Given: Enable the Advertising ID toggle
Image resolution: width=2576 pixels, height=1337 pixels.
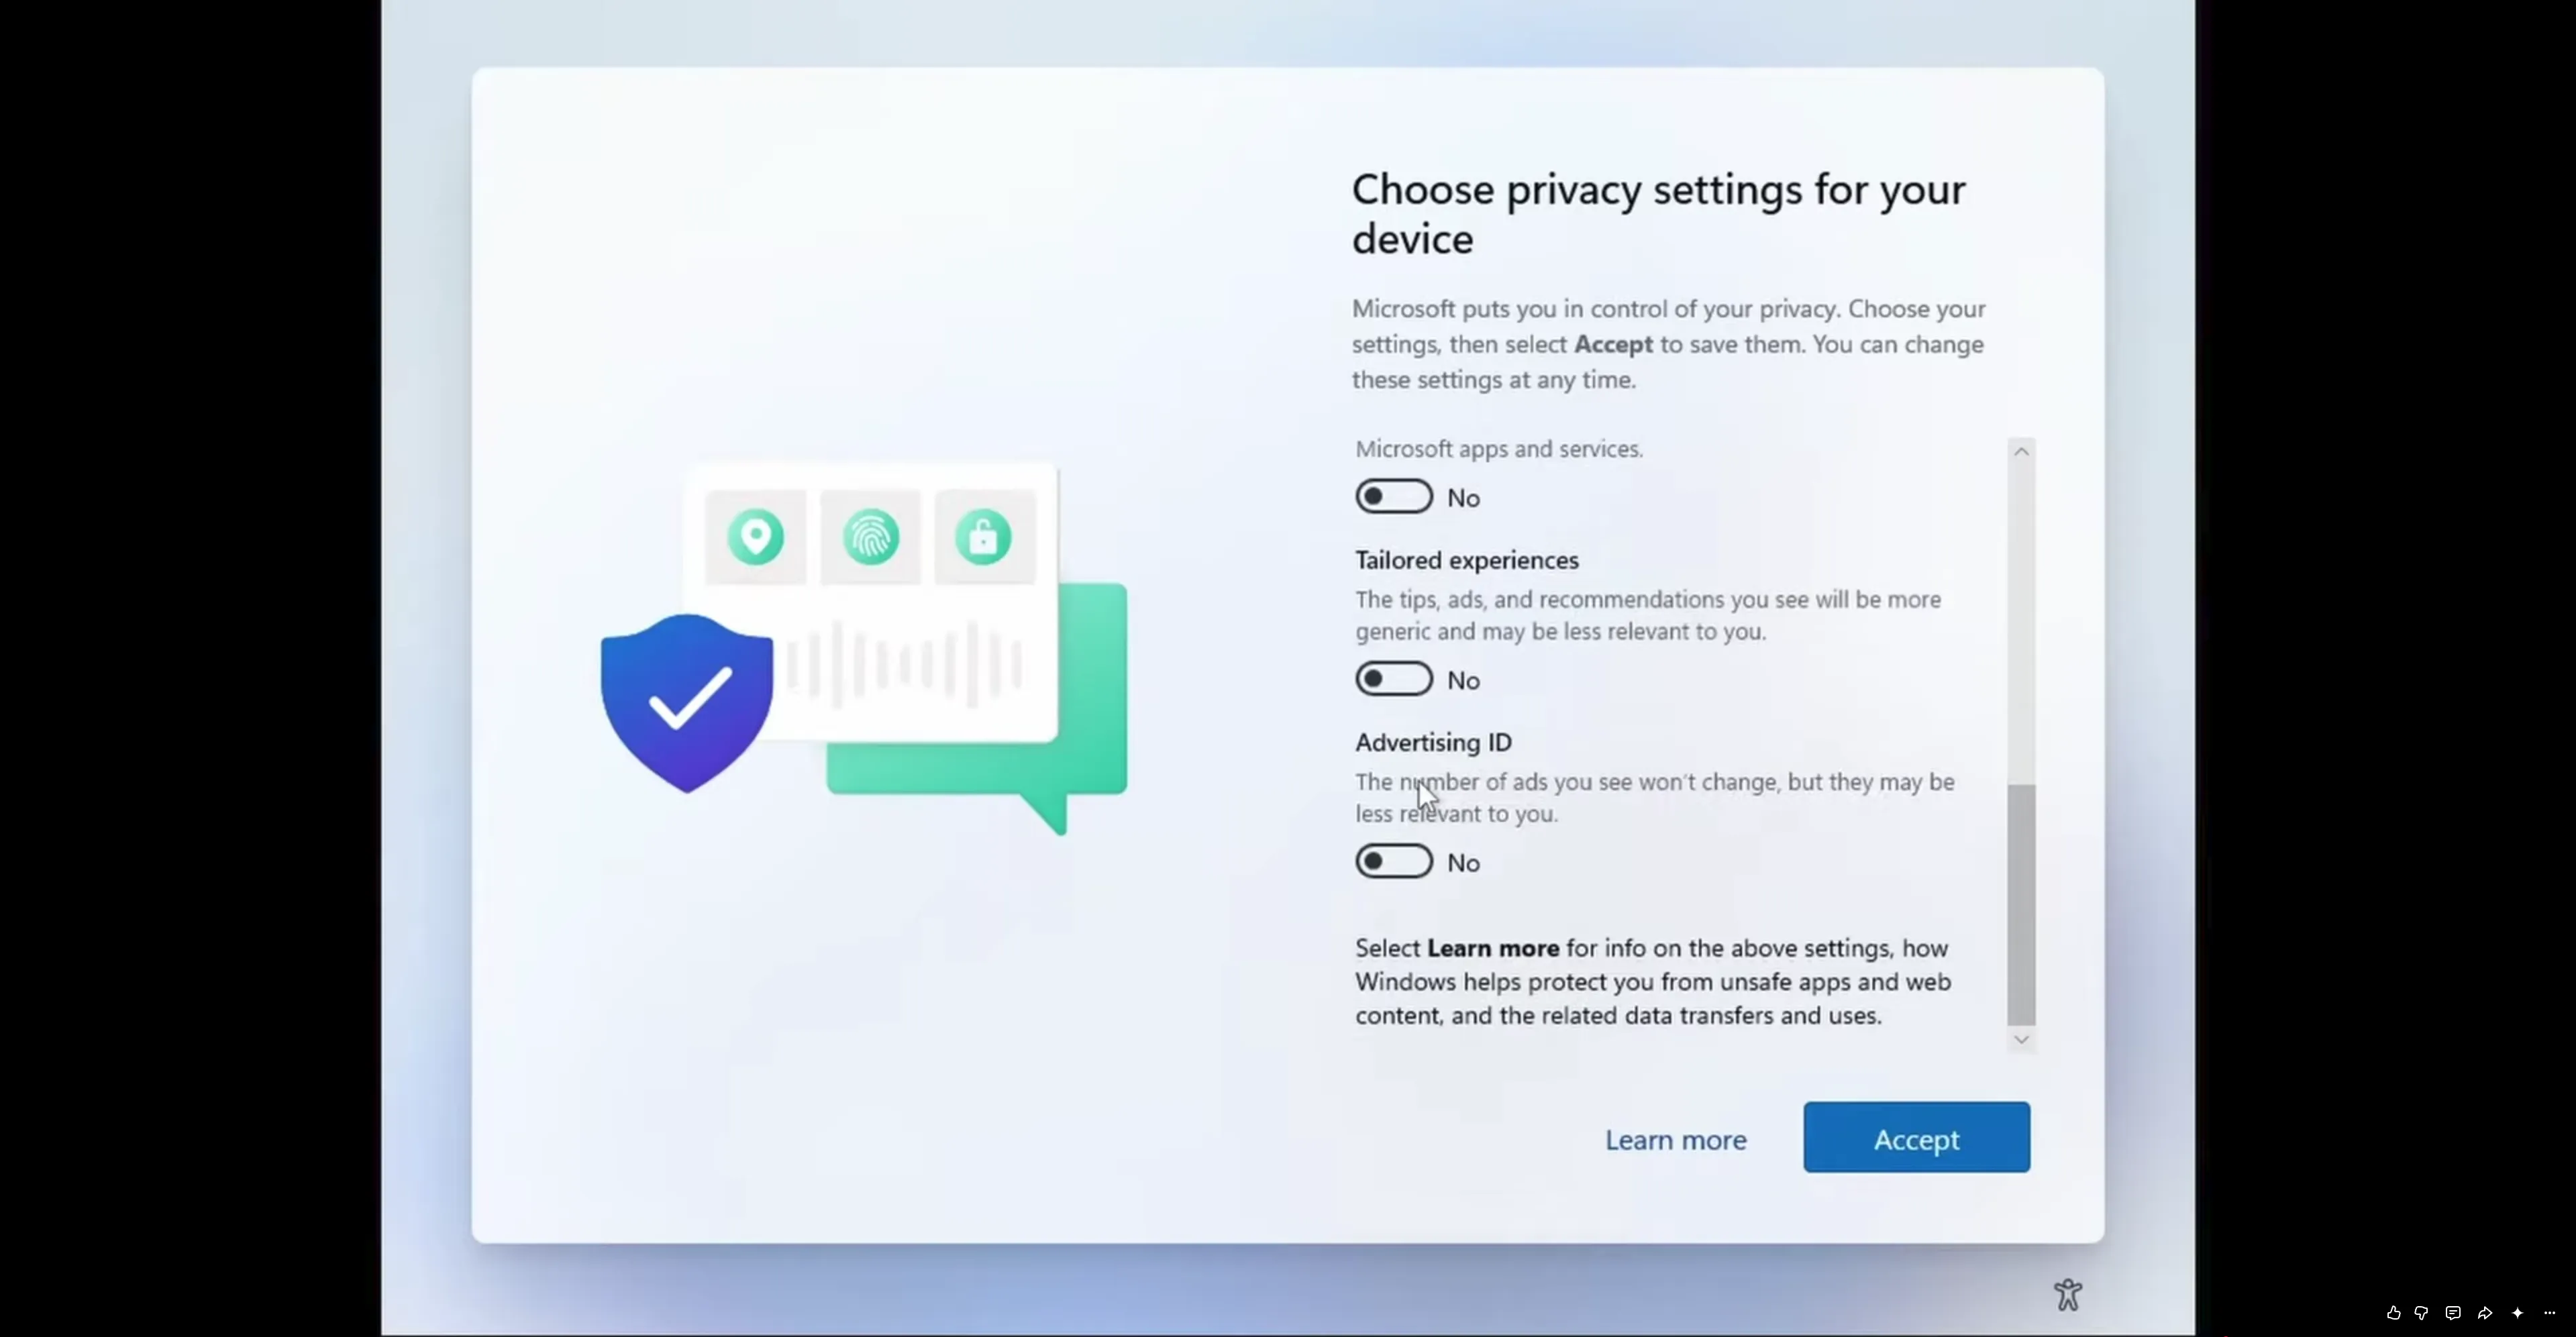Looking at the screenshot, I should pyautogui.click(x=1394, y=861).
